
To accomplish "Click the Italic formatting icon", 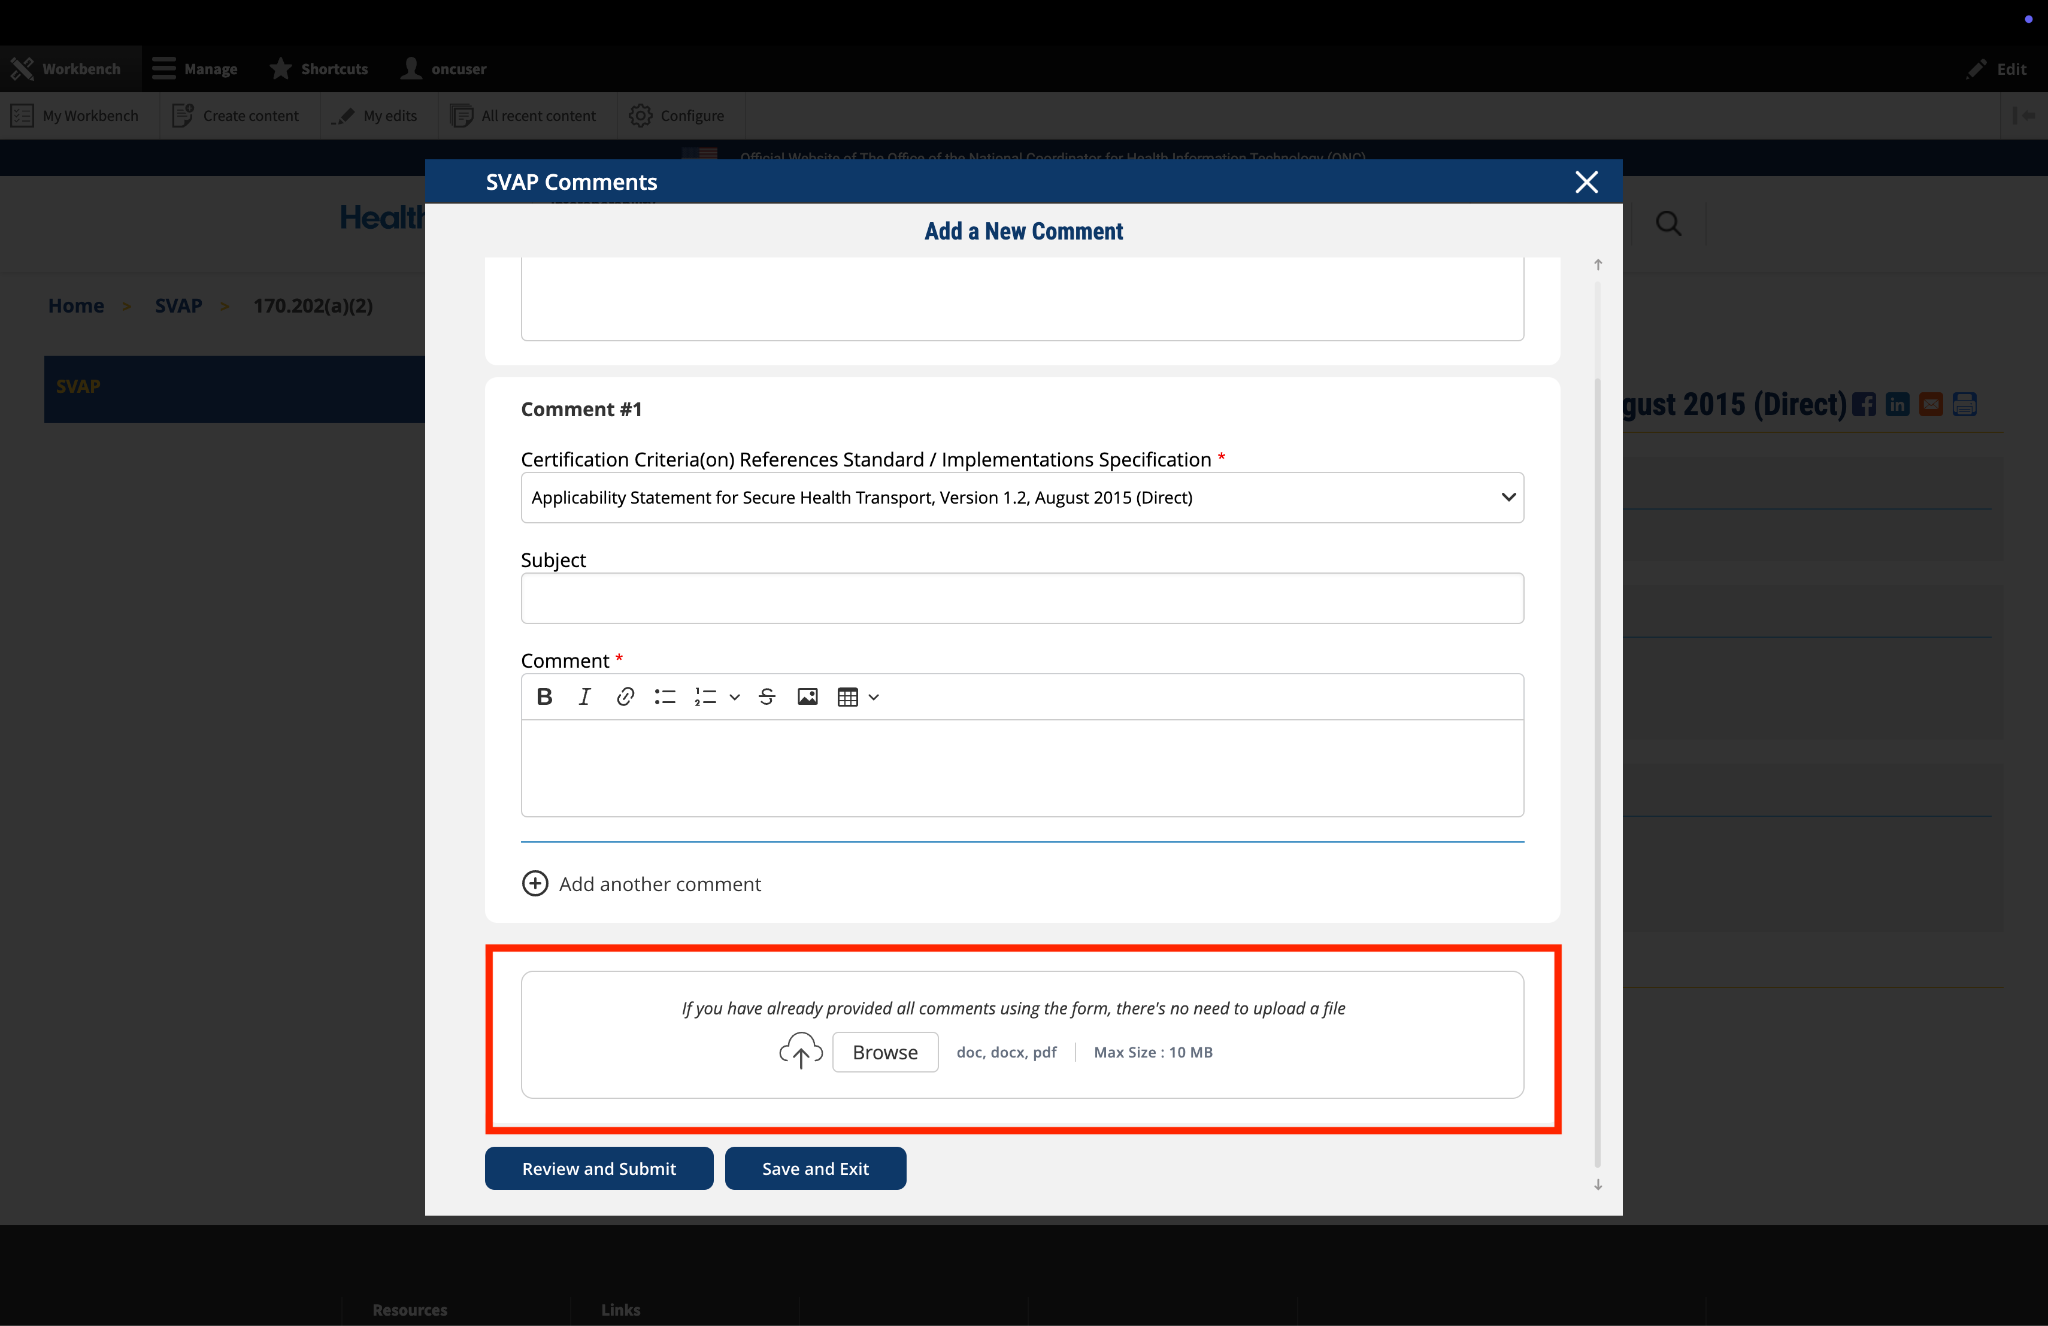I will (585, 697).
